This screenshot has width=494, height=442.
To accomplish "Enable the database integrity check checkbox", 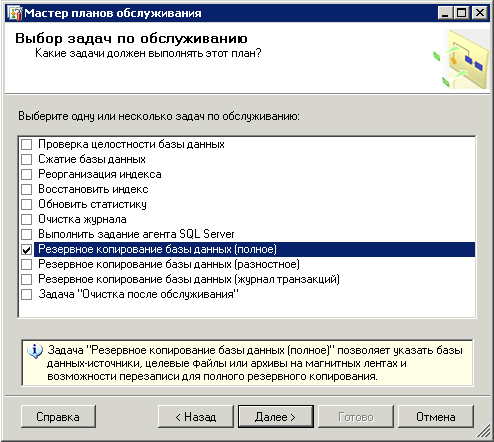I will pos(26,144).
